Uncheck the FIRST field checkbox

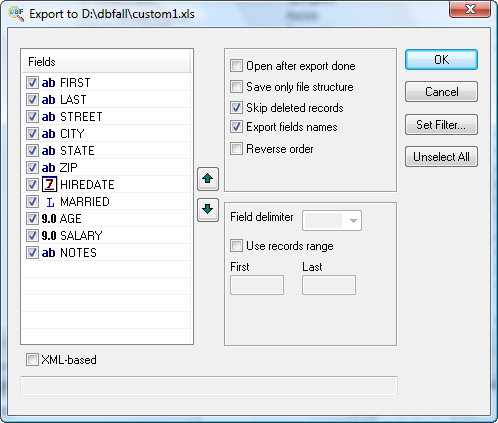click(32, 82)
